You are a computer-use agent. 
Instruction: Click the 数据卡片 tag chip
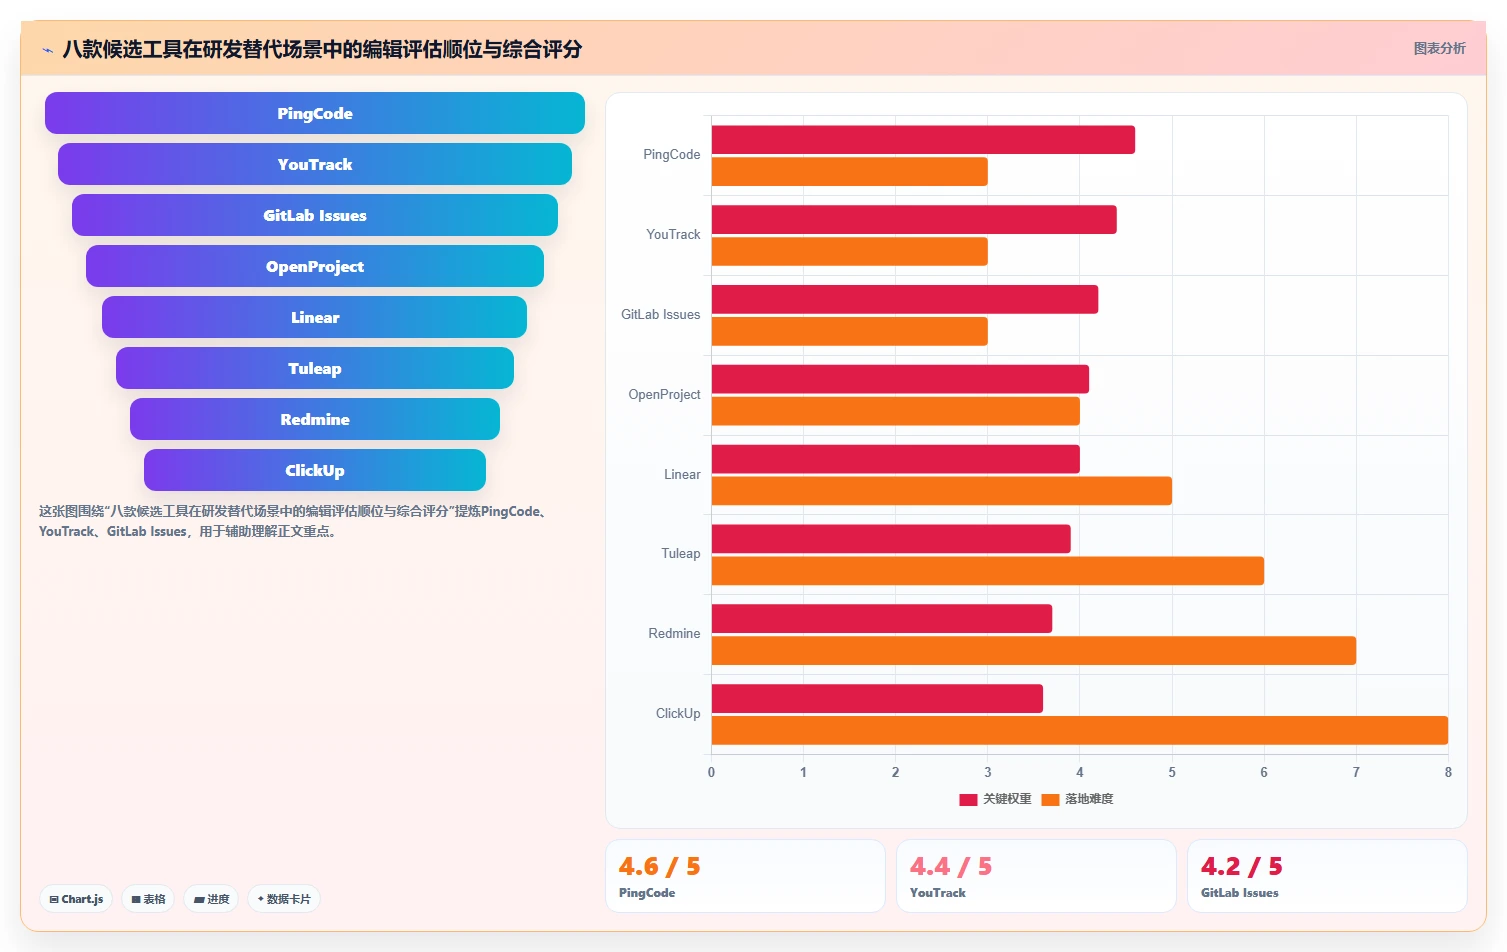coord(284,899)
